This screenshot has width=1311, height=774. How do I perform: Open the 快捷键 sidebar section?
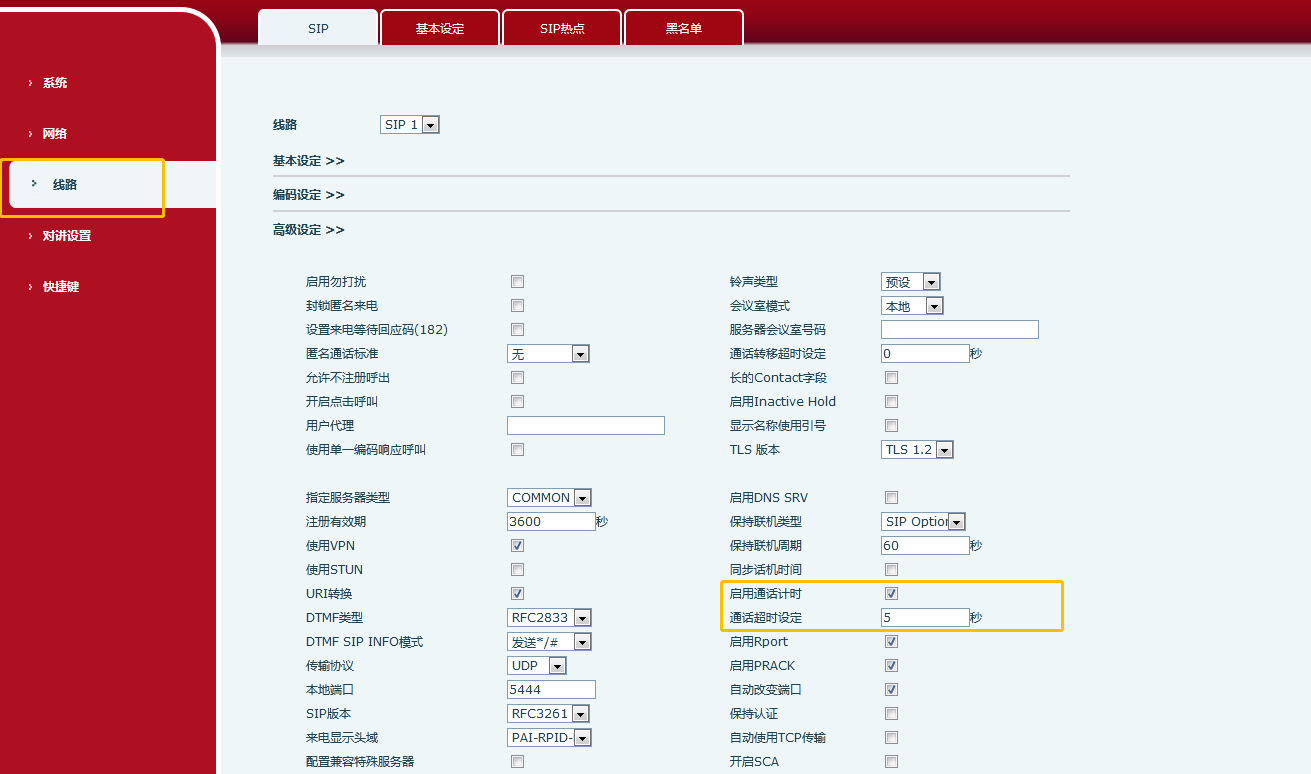point(60,287)
